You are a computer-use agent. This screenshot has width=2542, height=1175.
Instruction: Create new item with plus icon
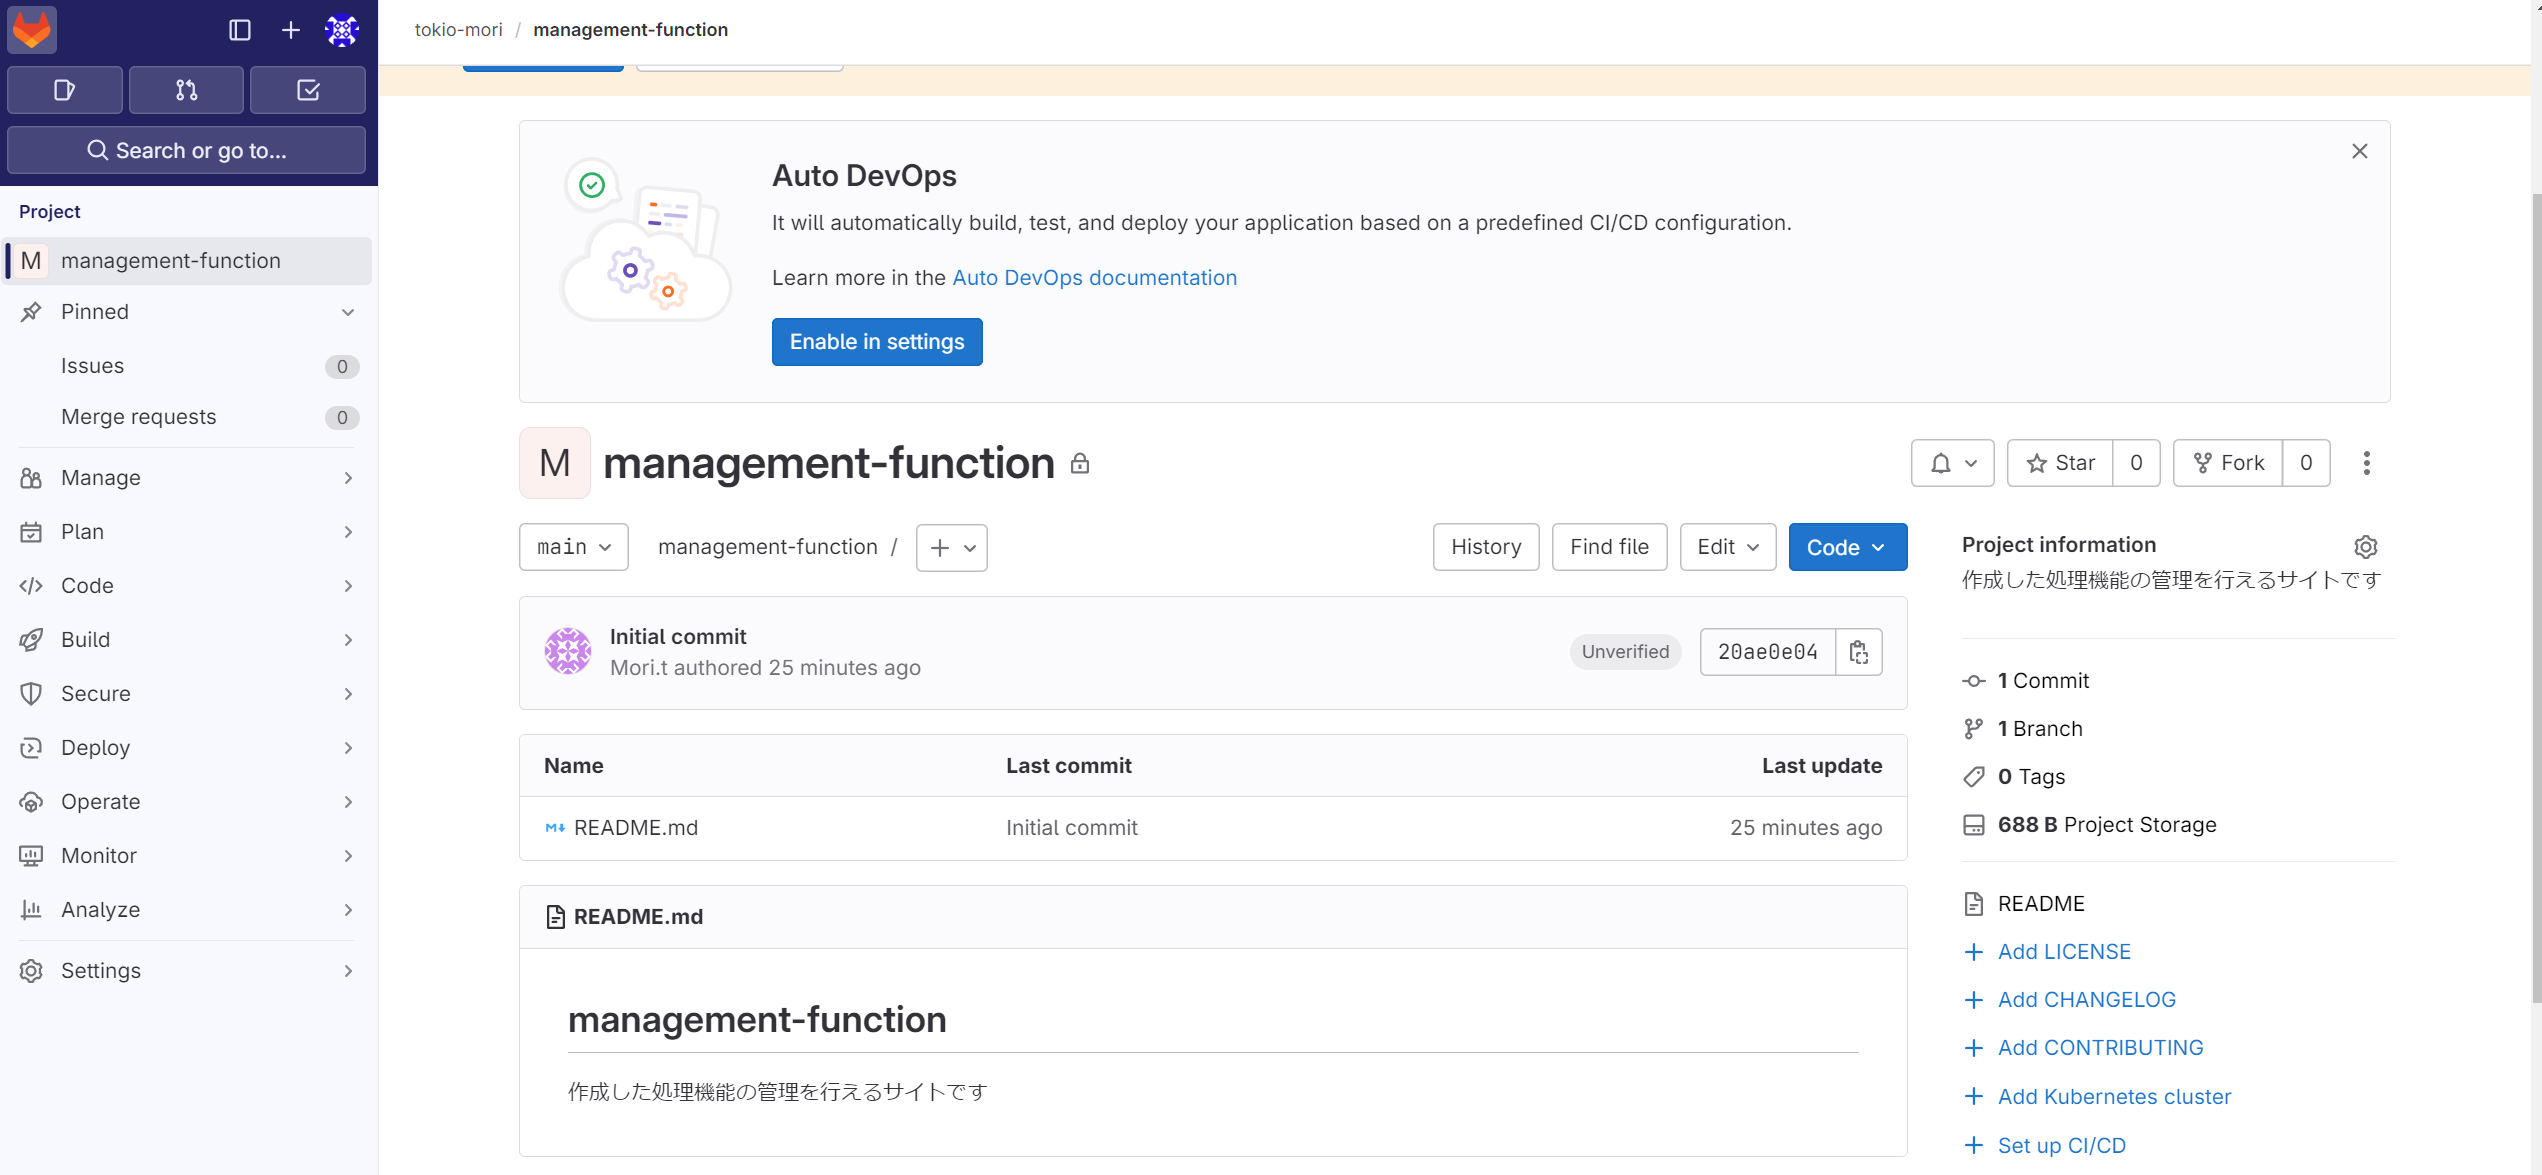pos(289,30)
